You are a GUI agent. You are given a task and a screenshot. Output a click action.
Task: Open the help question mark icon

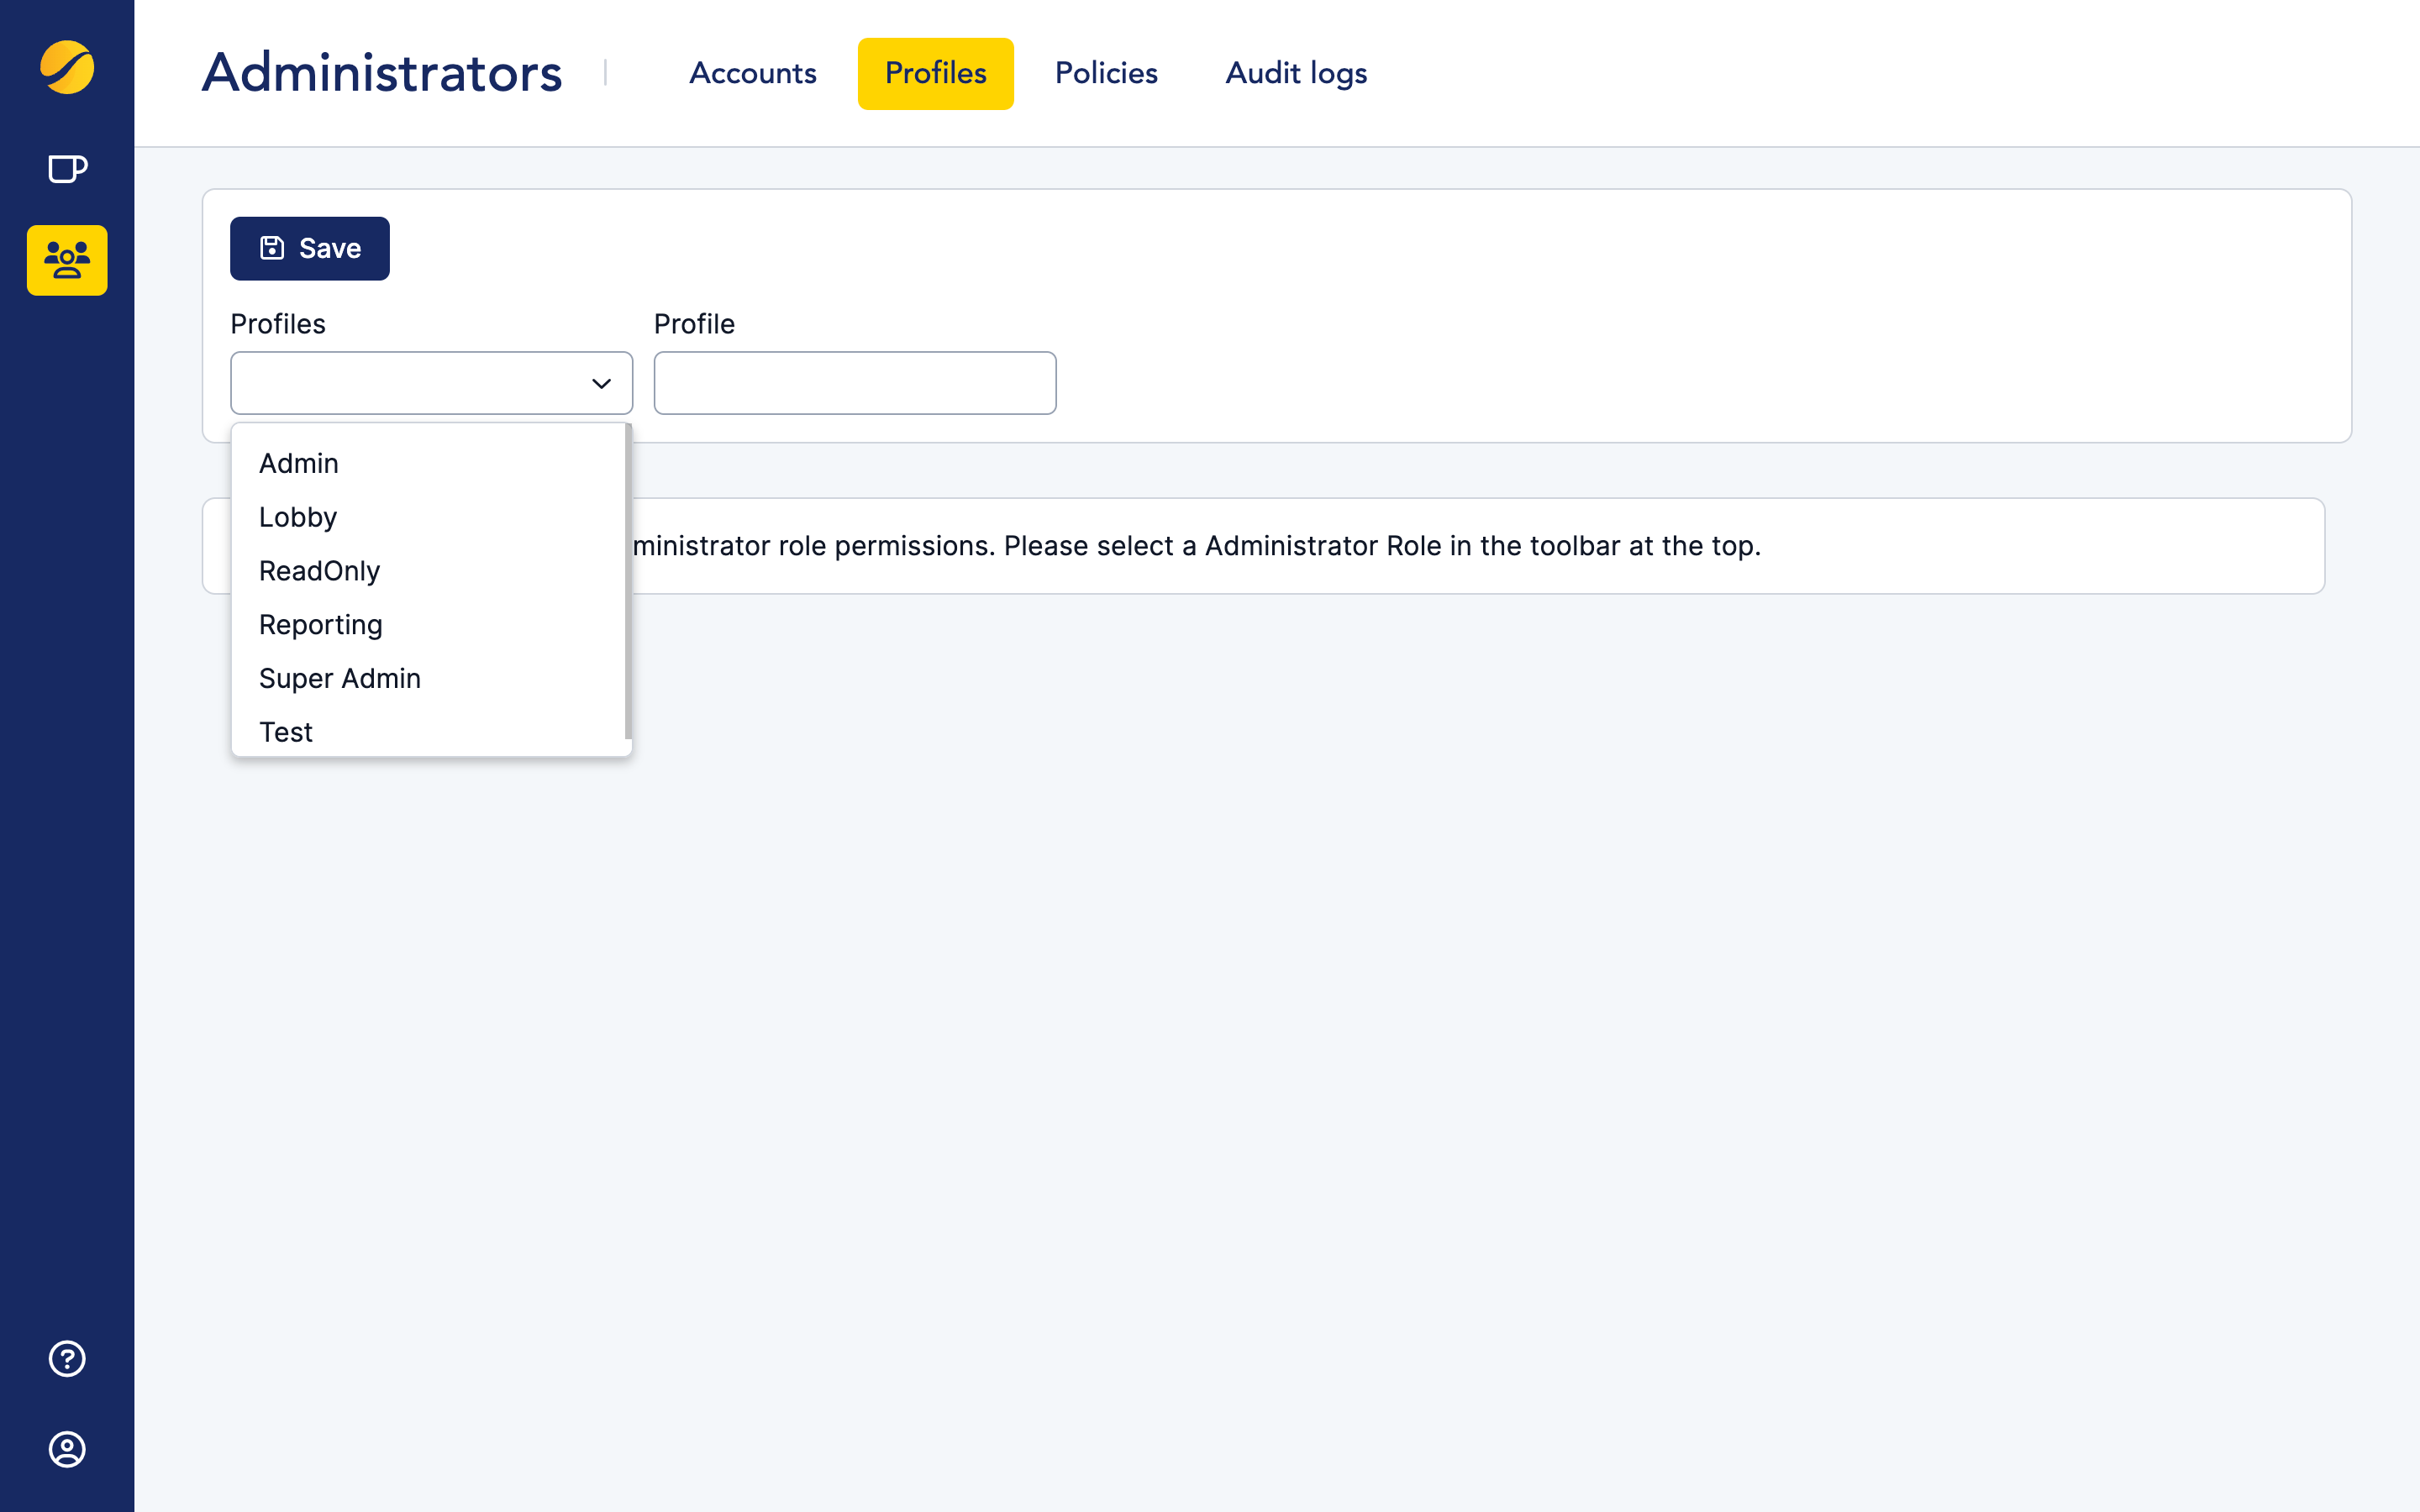tap(67, 1358)
